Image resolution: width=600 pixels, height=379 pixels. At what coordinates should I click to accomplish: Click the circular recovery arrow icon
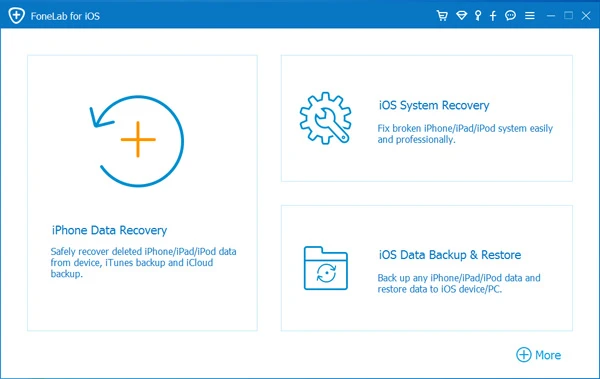[137, 141]
